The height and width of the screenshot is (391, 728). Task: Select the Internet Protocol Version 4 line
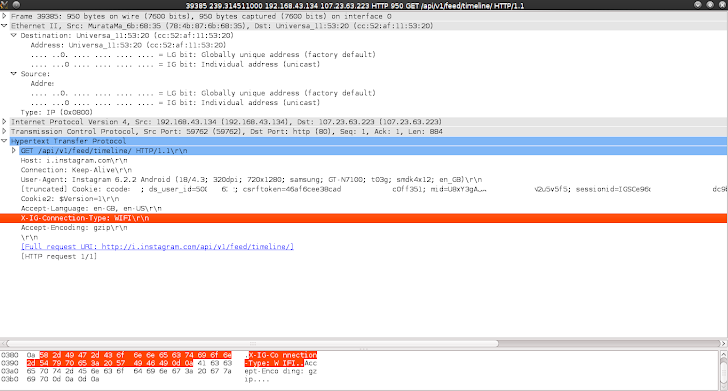[227, 122]
